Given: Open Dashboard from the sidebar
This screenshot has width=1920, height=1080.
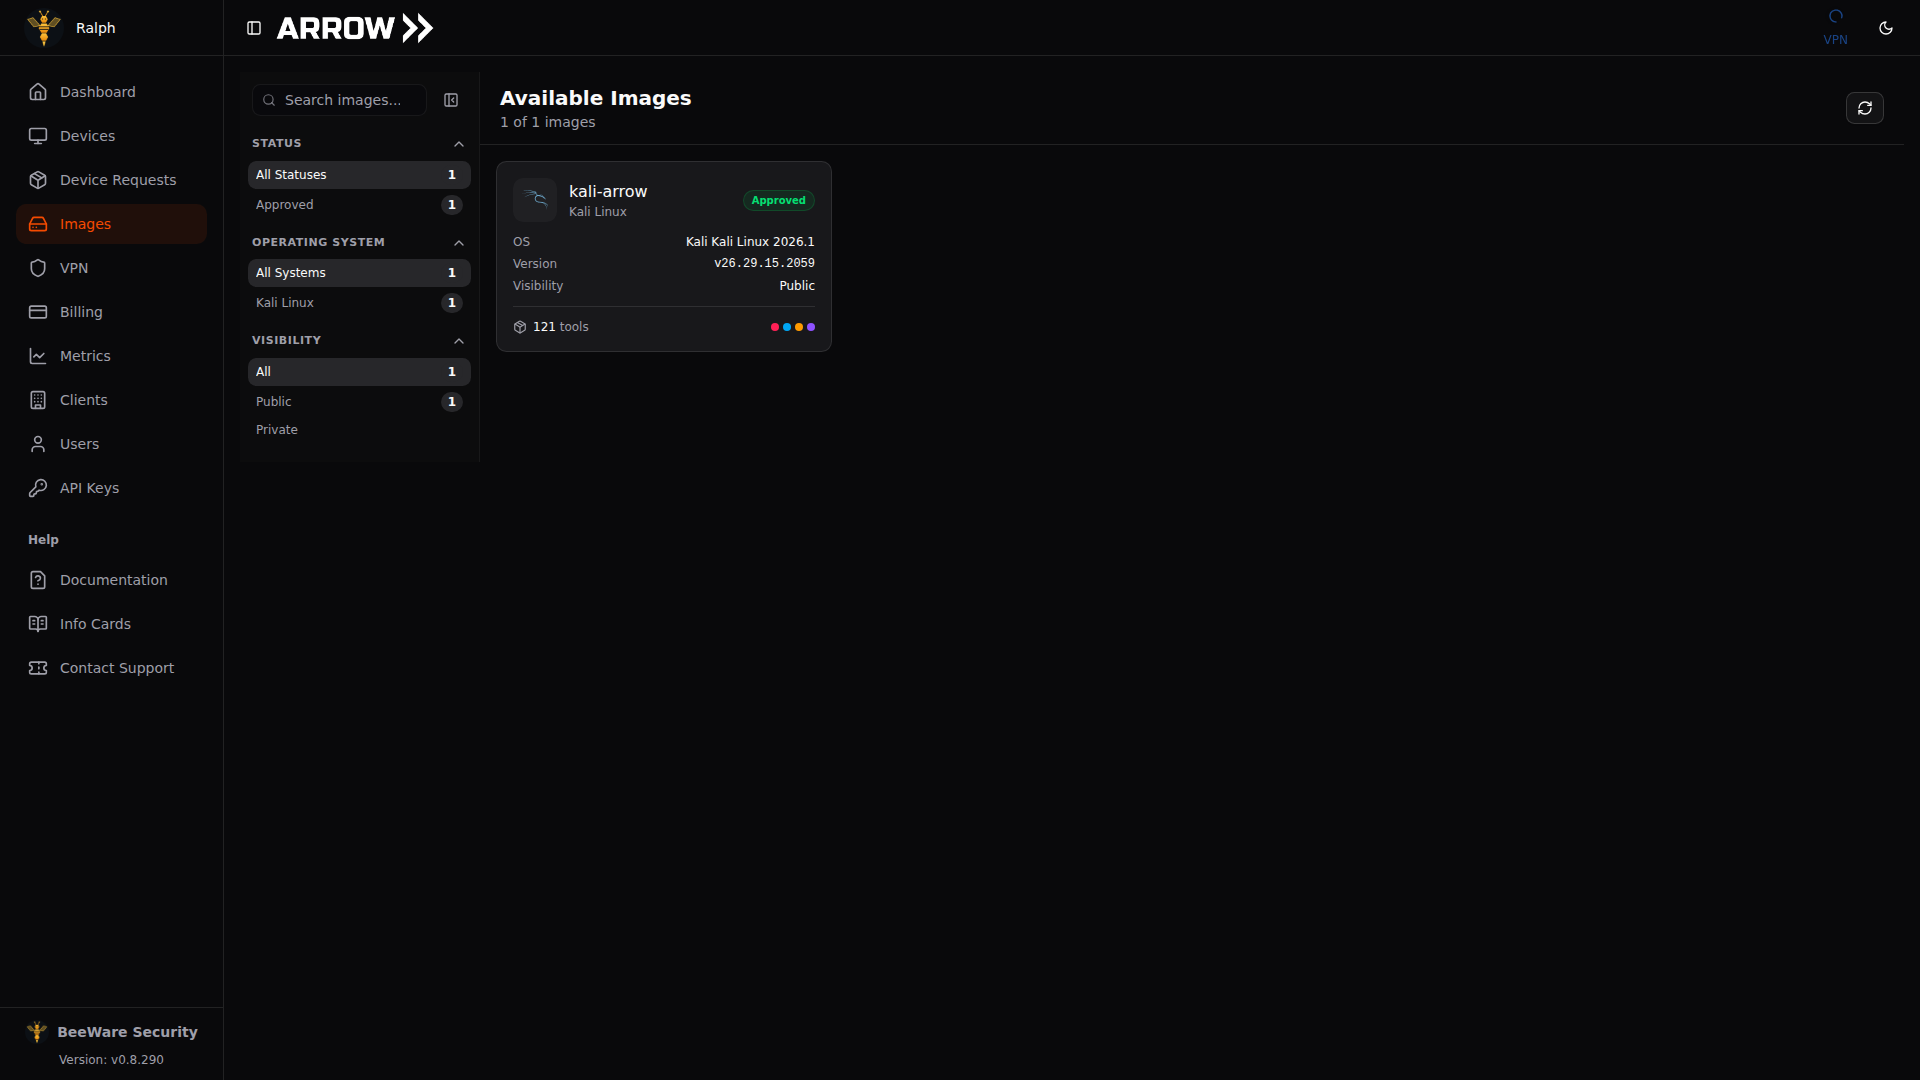Looking at the screenshot, I should (x=111, y=92).
